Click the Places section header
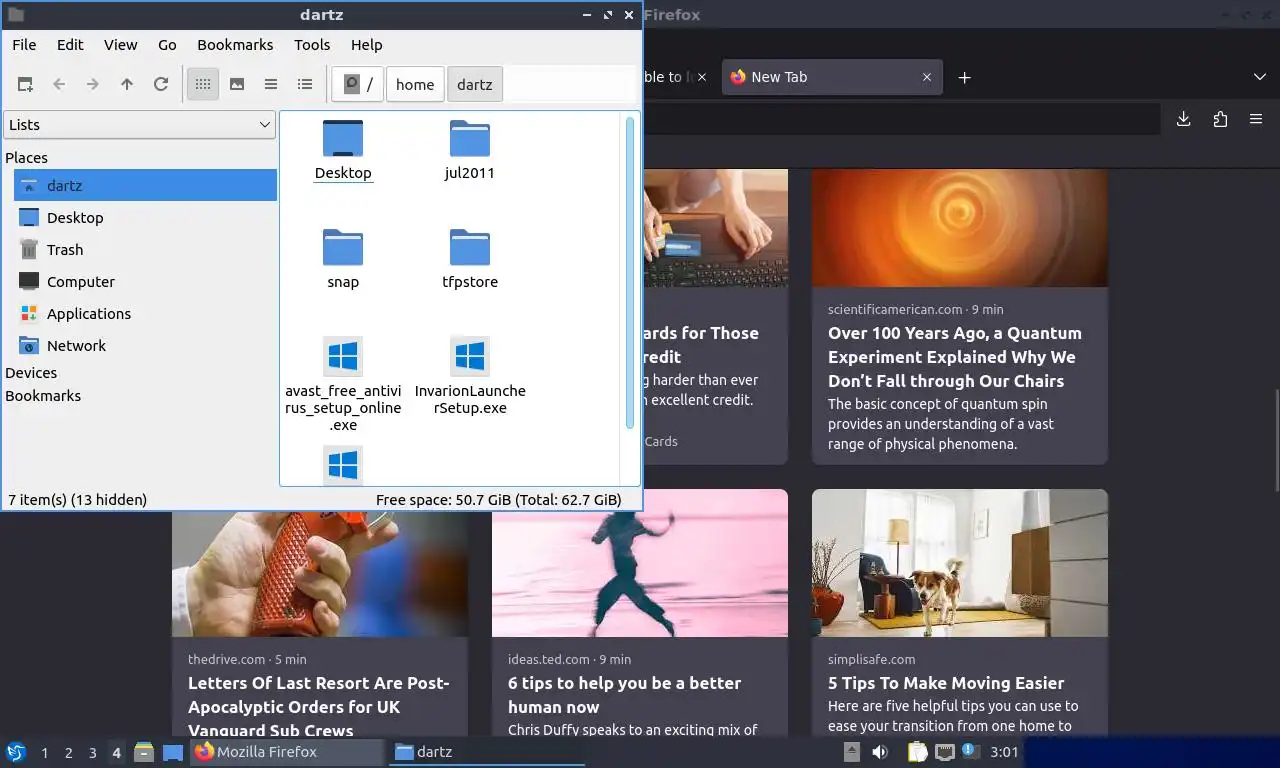Viewport: 1280px width, 768px height. click(x=27, y=157)
